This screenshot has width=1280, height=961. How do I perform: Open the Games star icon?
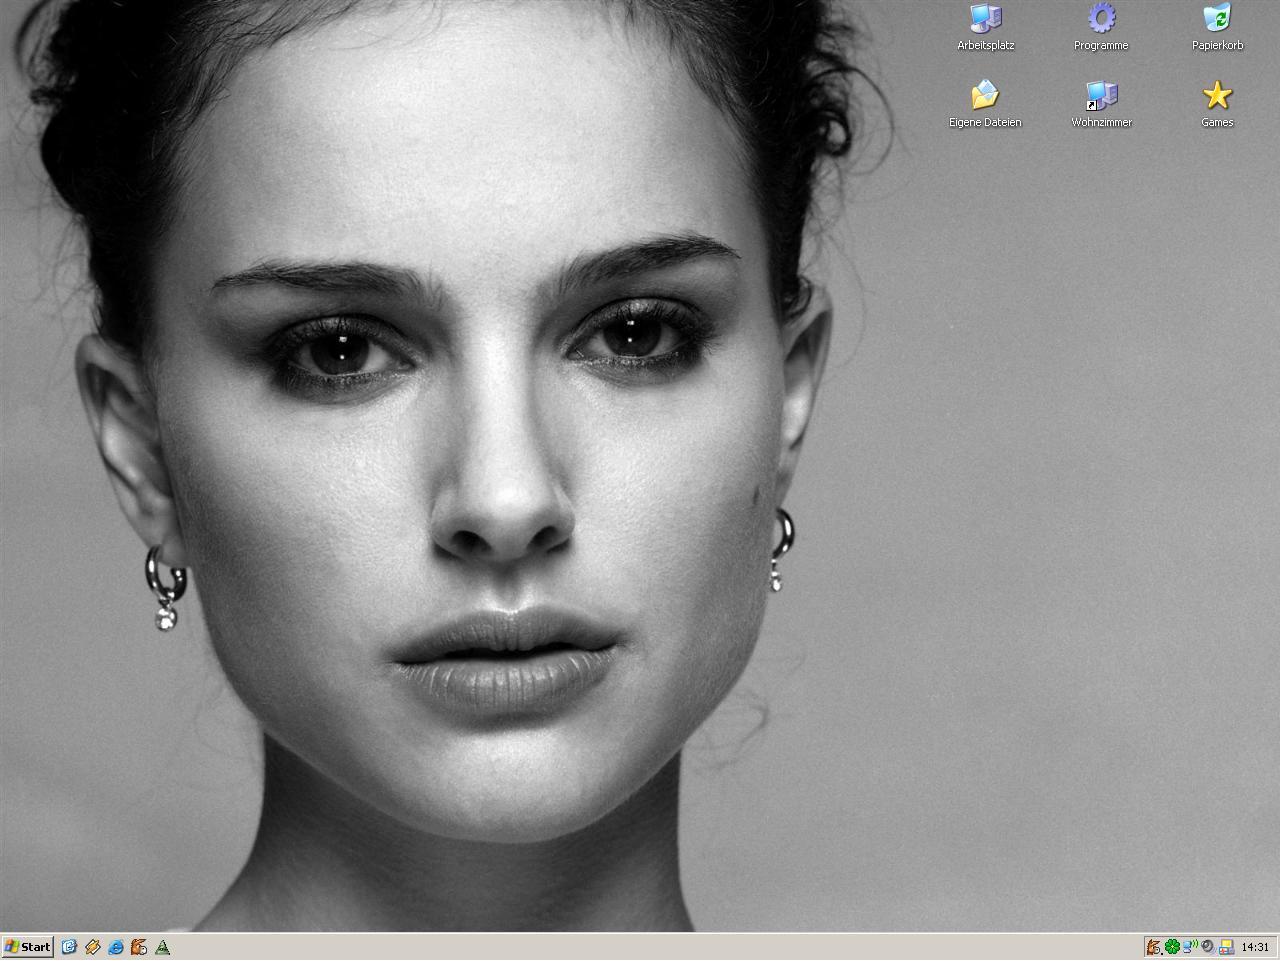click(x=1217, y=96)
